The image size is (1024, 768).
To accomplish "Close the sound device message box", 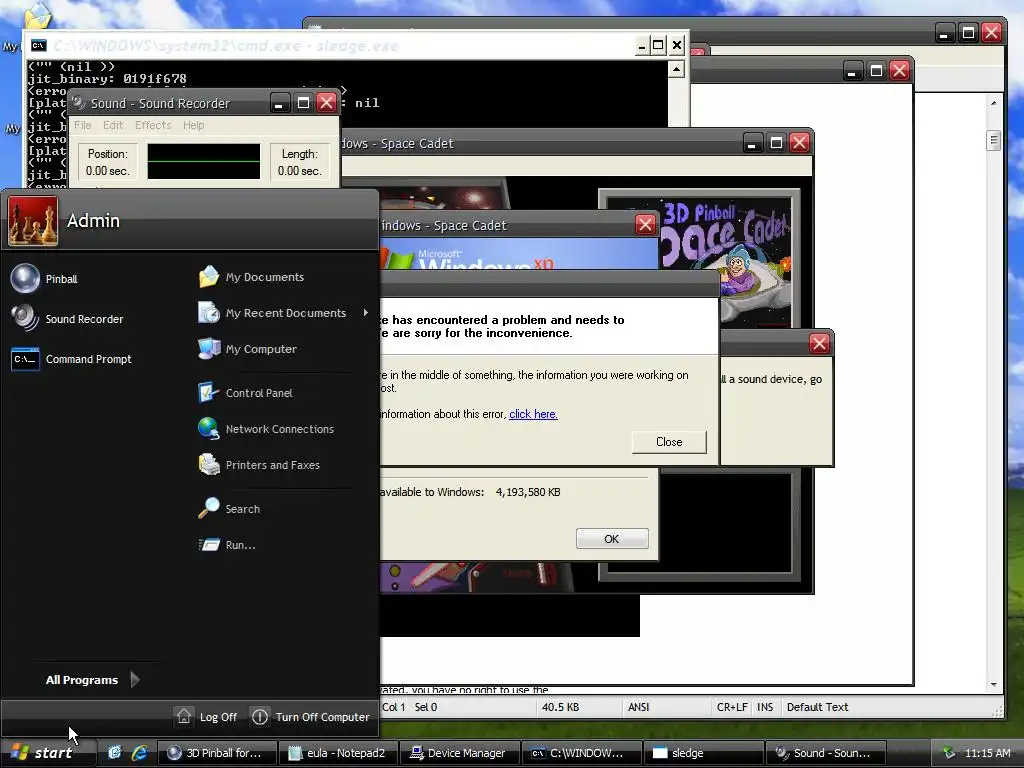I will tap(819, 343).
